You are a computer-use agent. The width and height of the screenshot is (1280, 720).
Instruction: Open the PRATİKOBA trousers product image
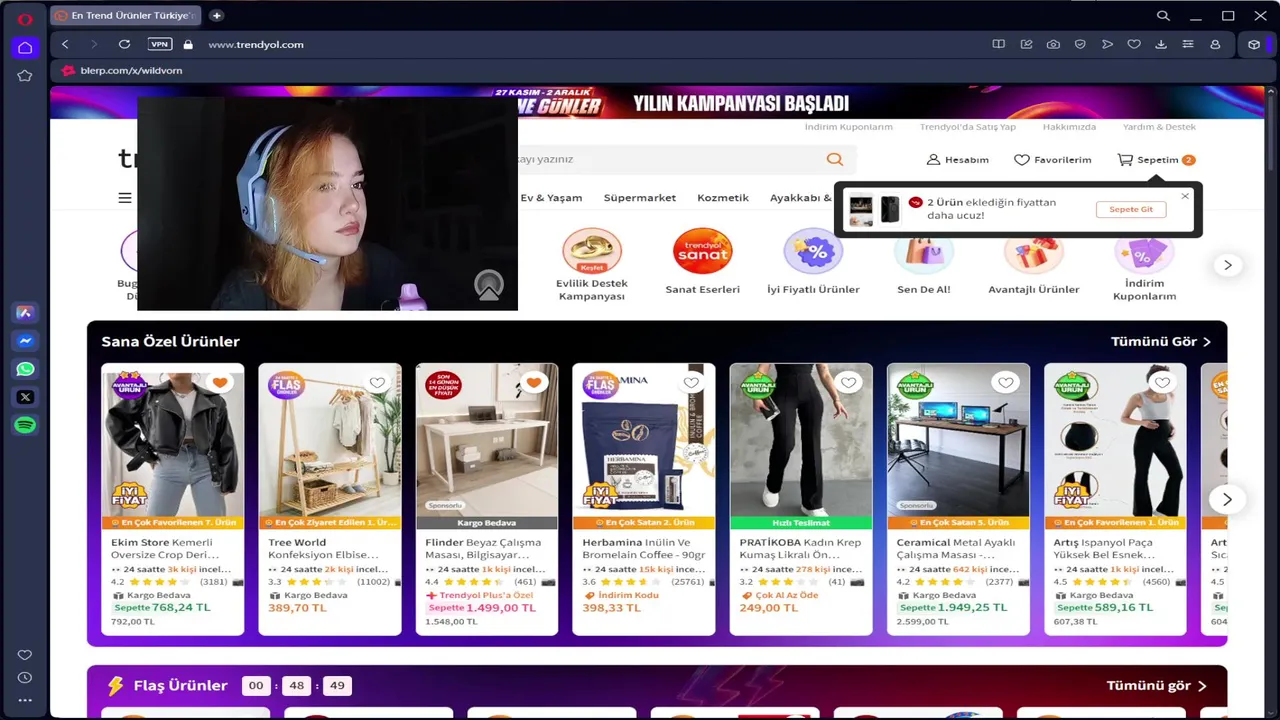[801, 440]
